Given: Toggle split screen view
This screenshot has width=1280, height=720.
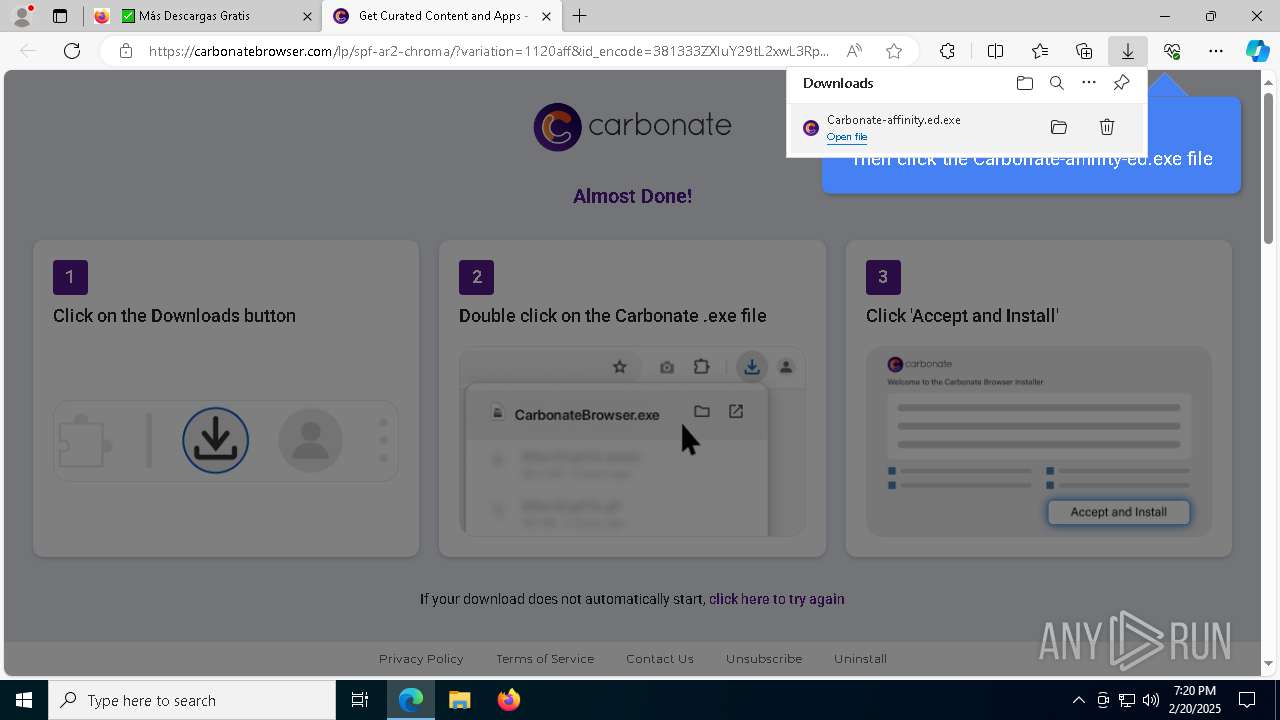Looking at the screenshot, I should click(x=996, y=51).
